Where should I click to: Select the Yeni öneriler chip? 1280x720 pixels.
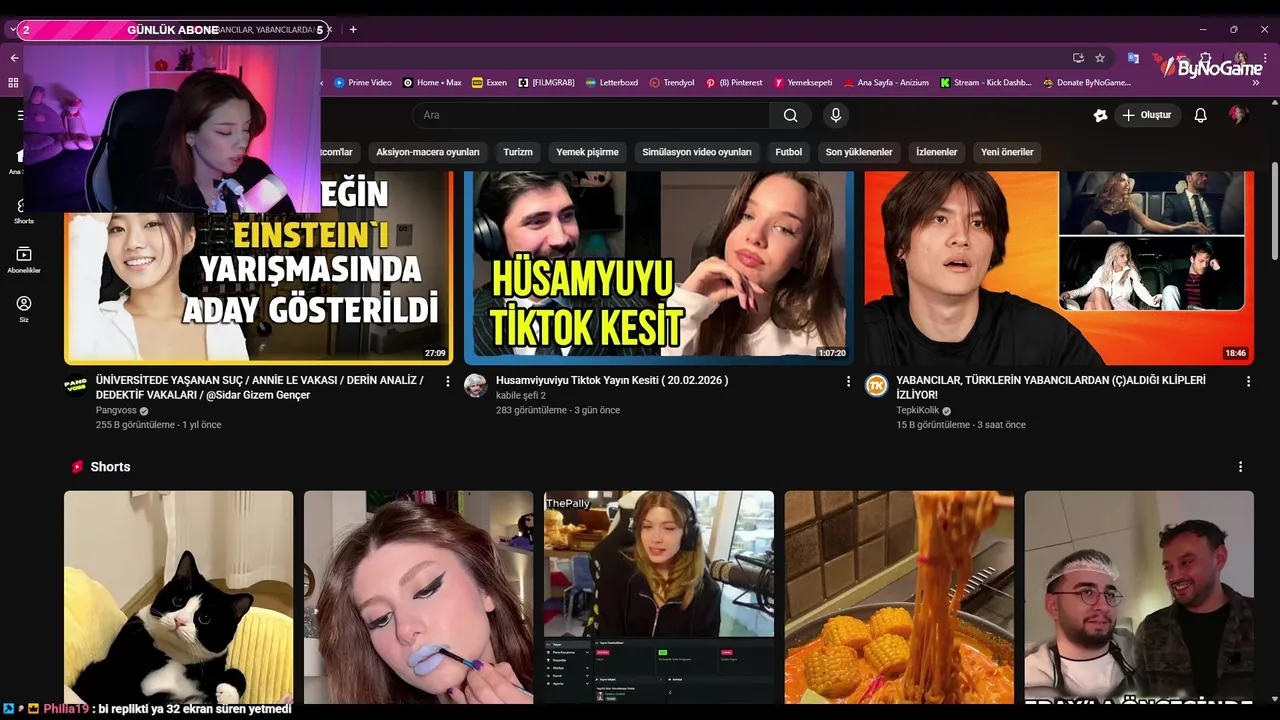(x=1007, y=152)
